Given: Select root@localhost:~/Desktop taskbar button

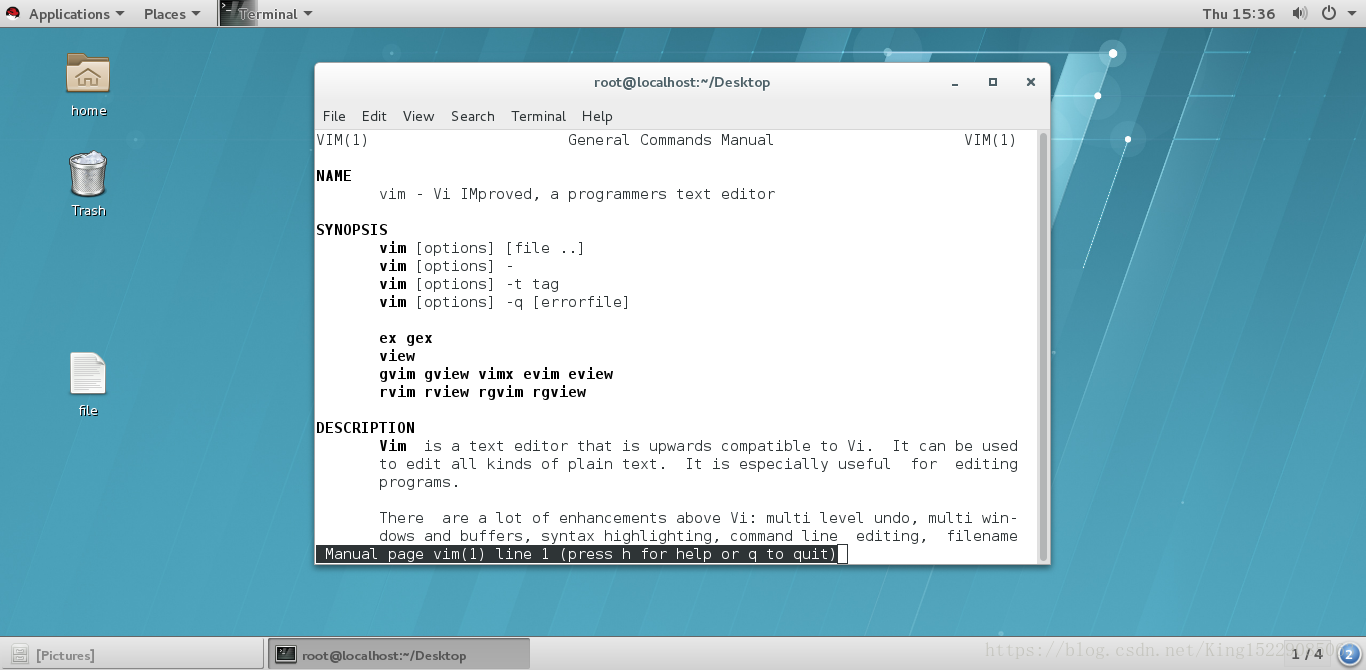Looking at the screenshot, I should tap(399, 655).
